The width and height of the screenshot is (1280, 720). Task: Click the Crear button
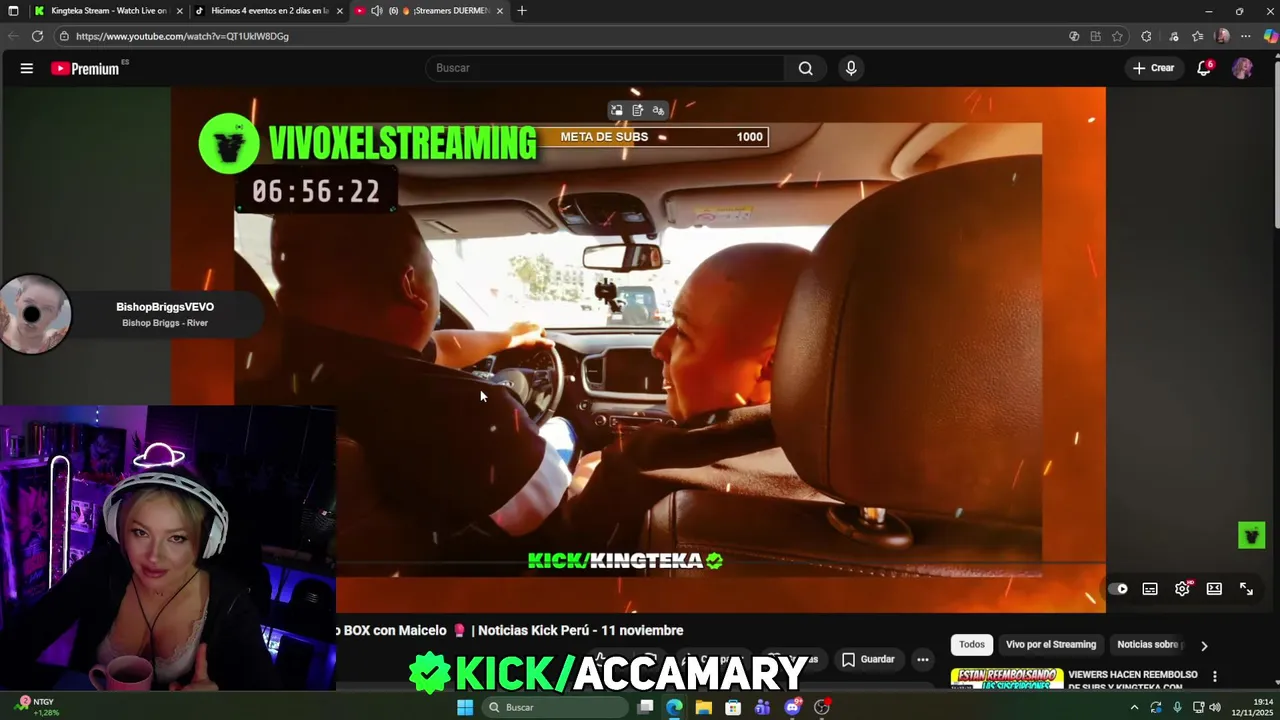1153,68
